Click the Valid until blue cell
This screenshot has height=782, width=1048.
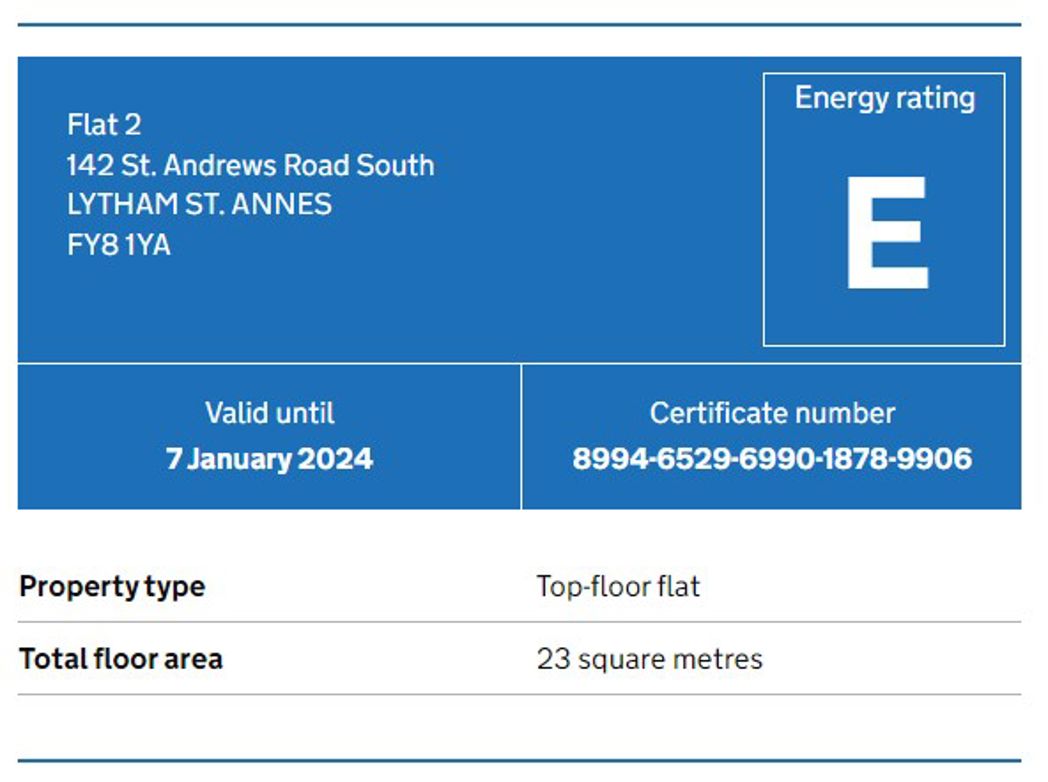click(x=269, y=437)
